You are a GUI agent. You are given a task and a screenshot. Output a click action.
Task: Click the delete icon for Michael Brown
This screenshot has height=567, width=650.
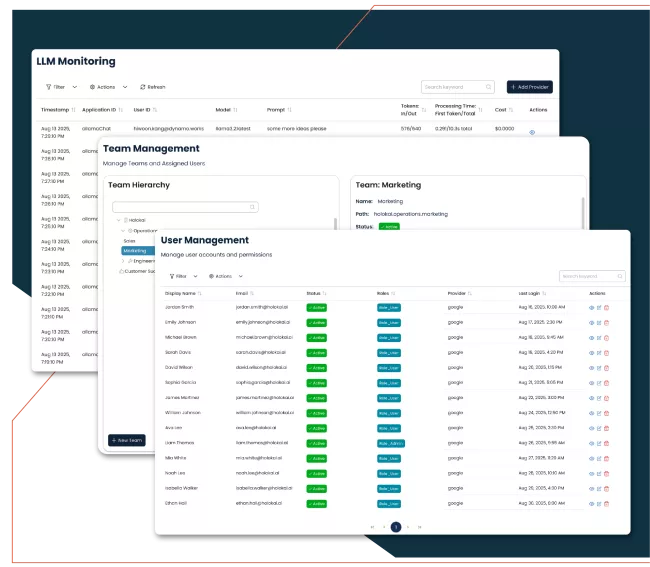click(606, 337)
